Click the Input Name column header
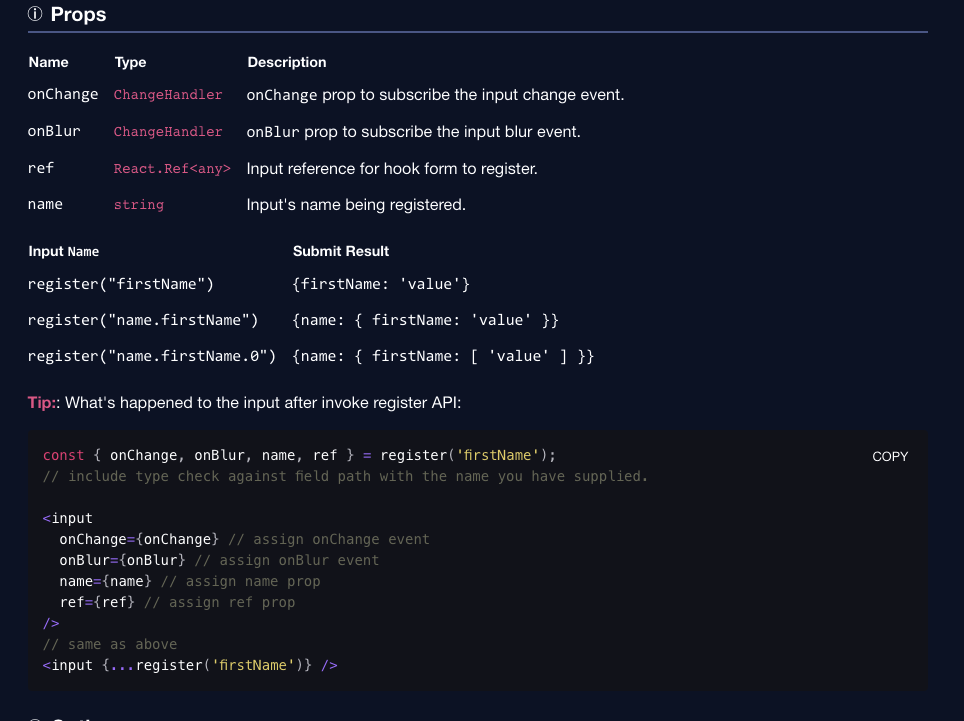Image resolution: width=964 pixels, height=721 pixels. (63, 251)
